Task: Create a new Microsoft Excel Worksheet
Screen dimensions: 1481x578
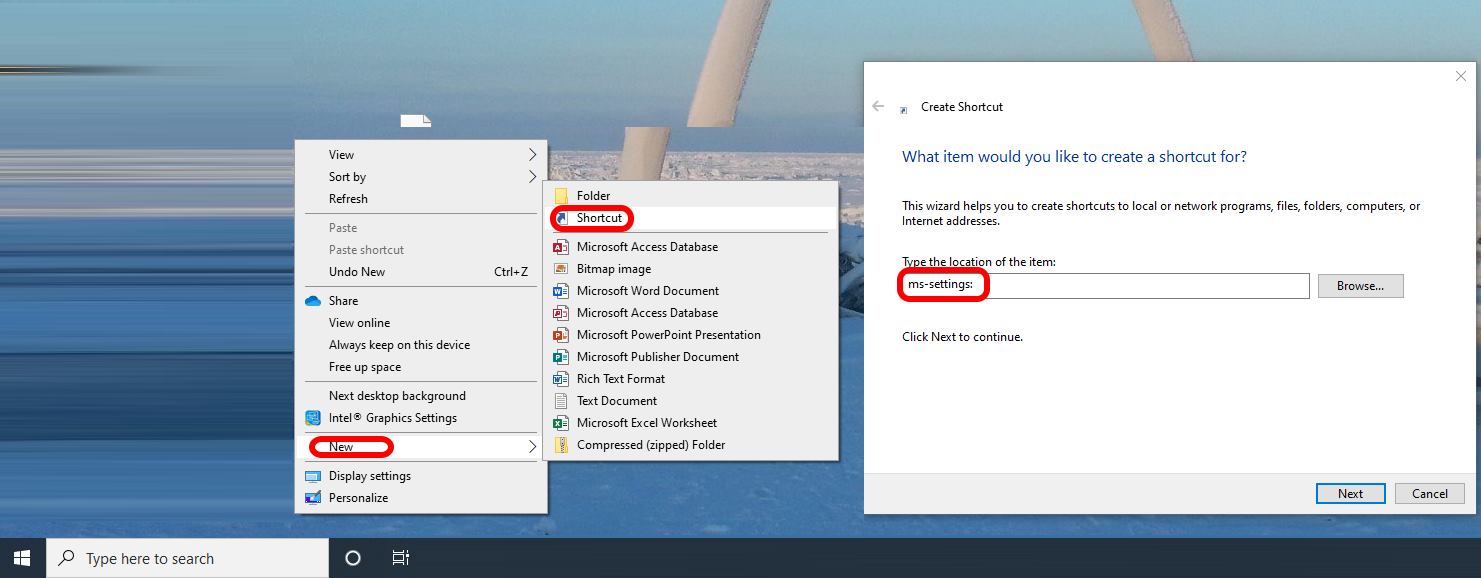Action: coord(647,422)
